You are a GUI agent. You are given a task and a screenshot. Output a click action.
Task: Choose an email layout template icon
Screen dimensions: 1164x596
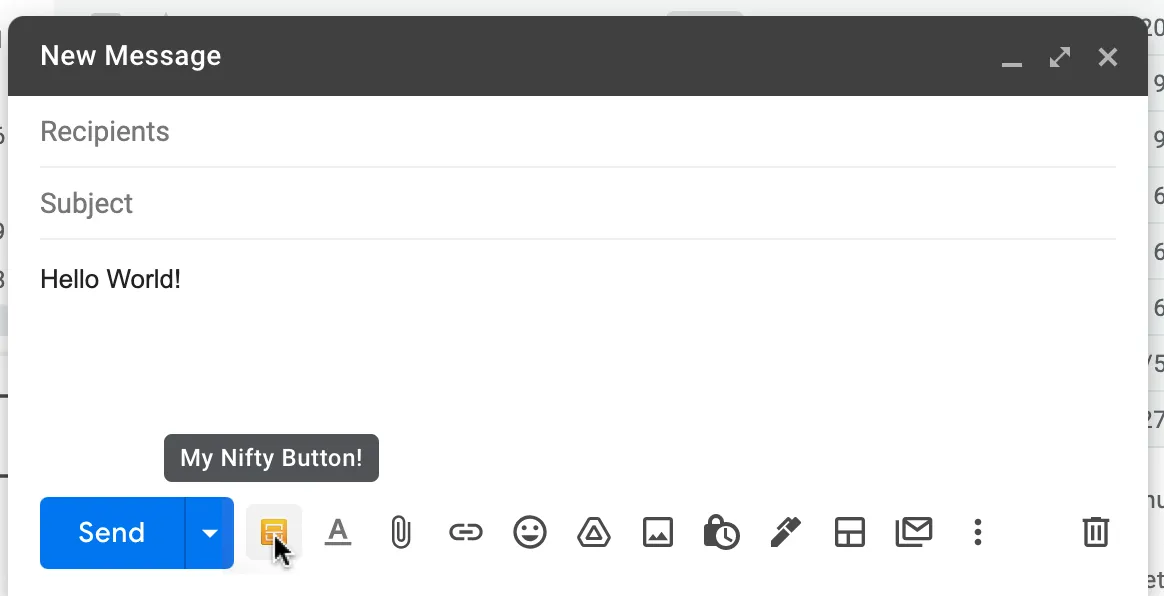(x=850, y=532)
